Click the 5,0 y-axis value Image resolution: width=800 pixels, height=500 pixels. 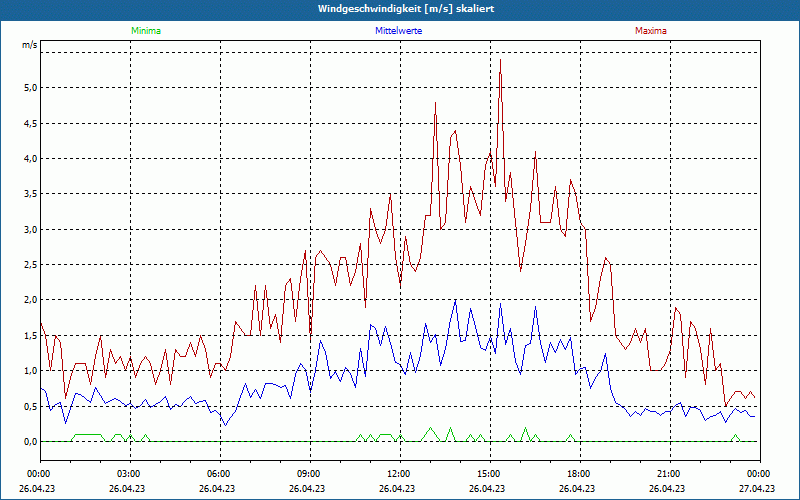click(31, 88)
